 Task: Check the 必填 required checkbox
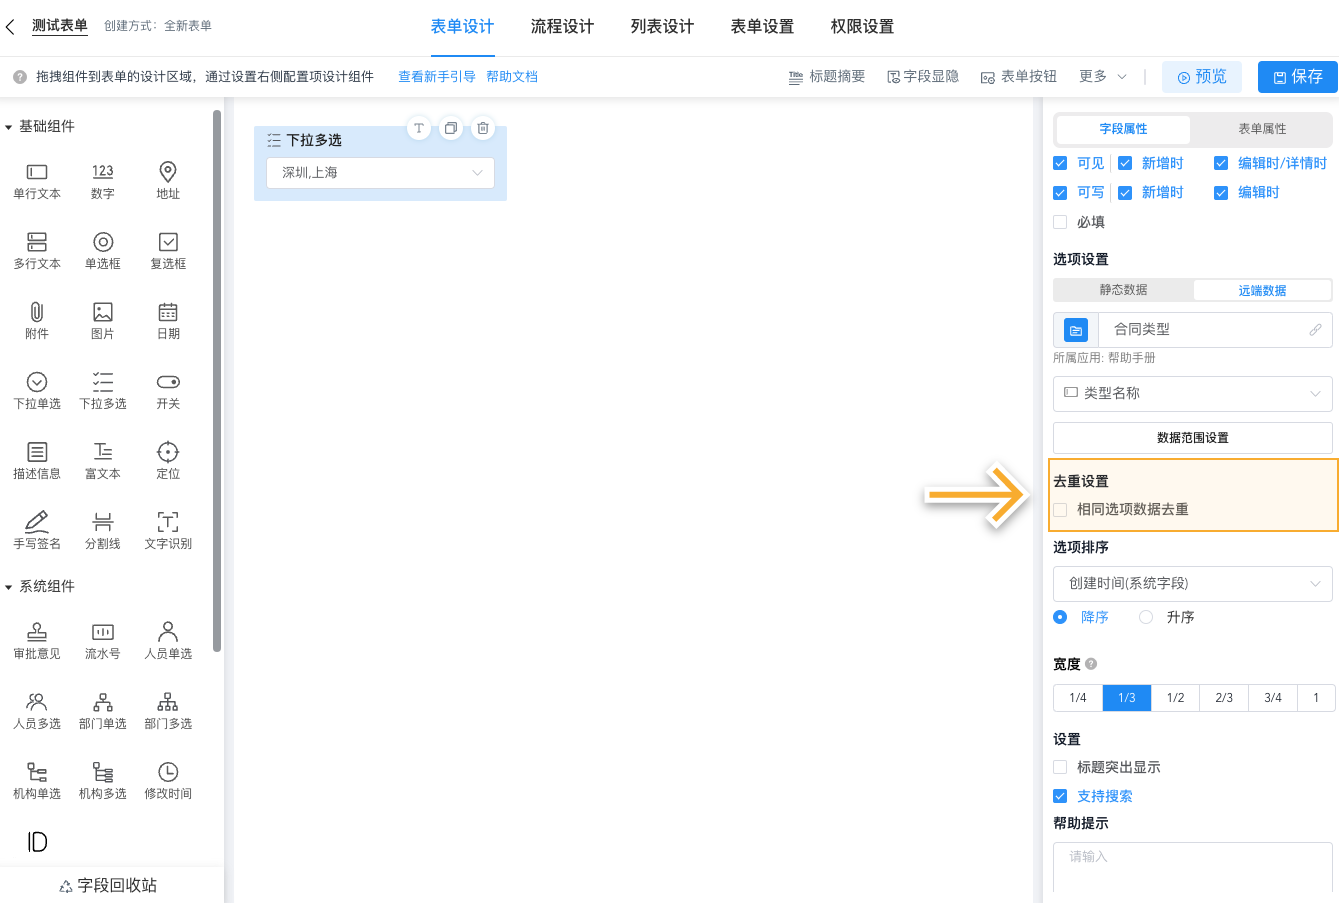point(1059,222)
